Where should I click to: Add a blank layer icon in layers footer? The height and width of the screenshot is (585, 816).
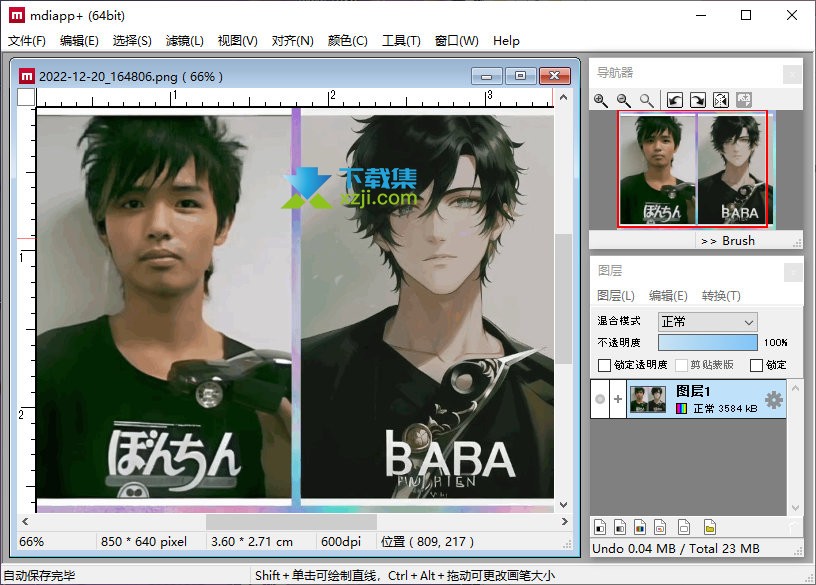(684, 527)
